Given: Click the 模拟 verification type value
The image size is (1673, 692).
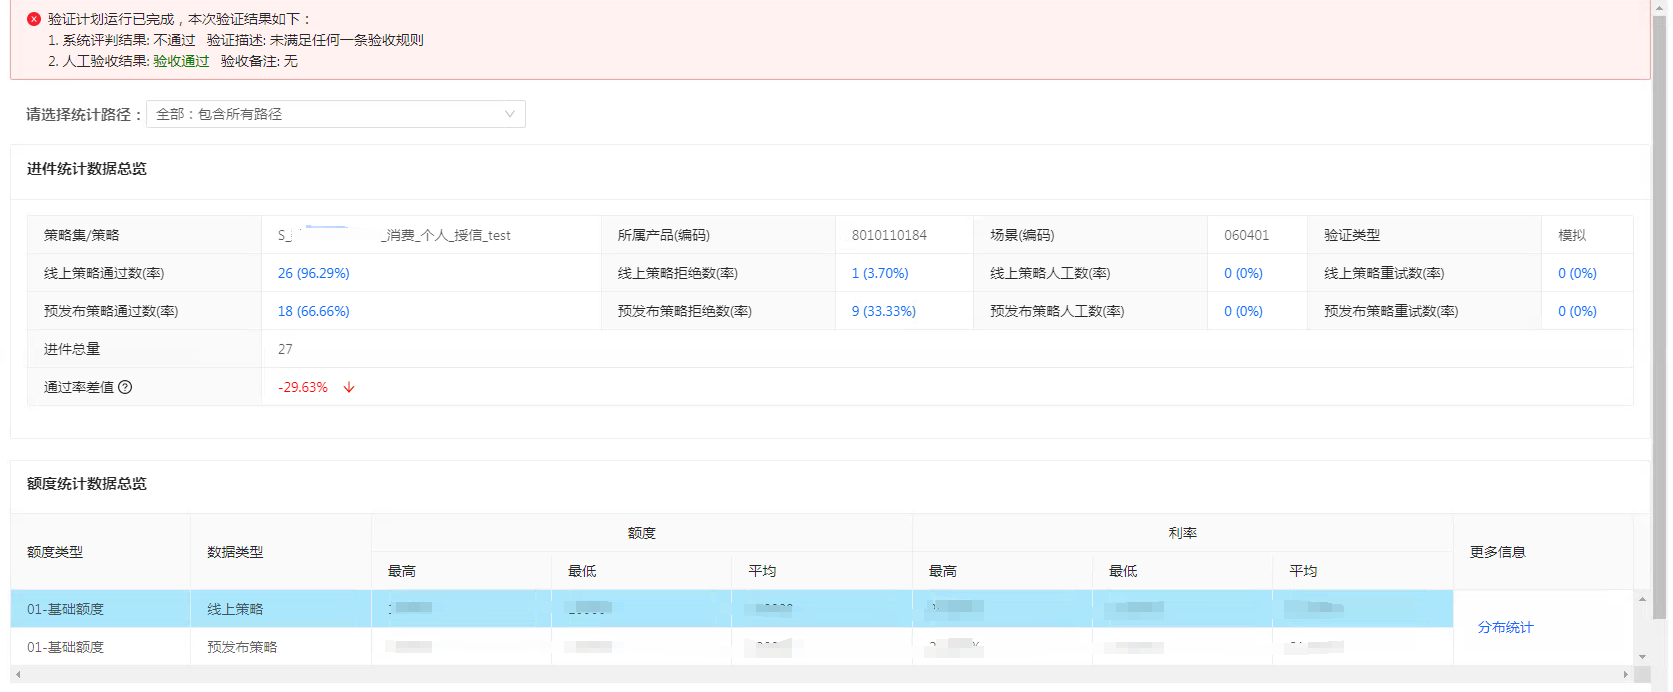Looking at the screenshot, I should pyautogui.click(x=1572, y=235).
